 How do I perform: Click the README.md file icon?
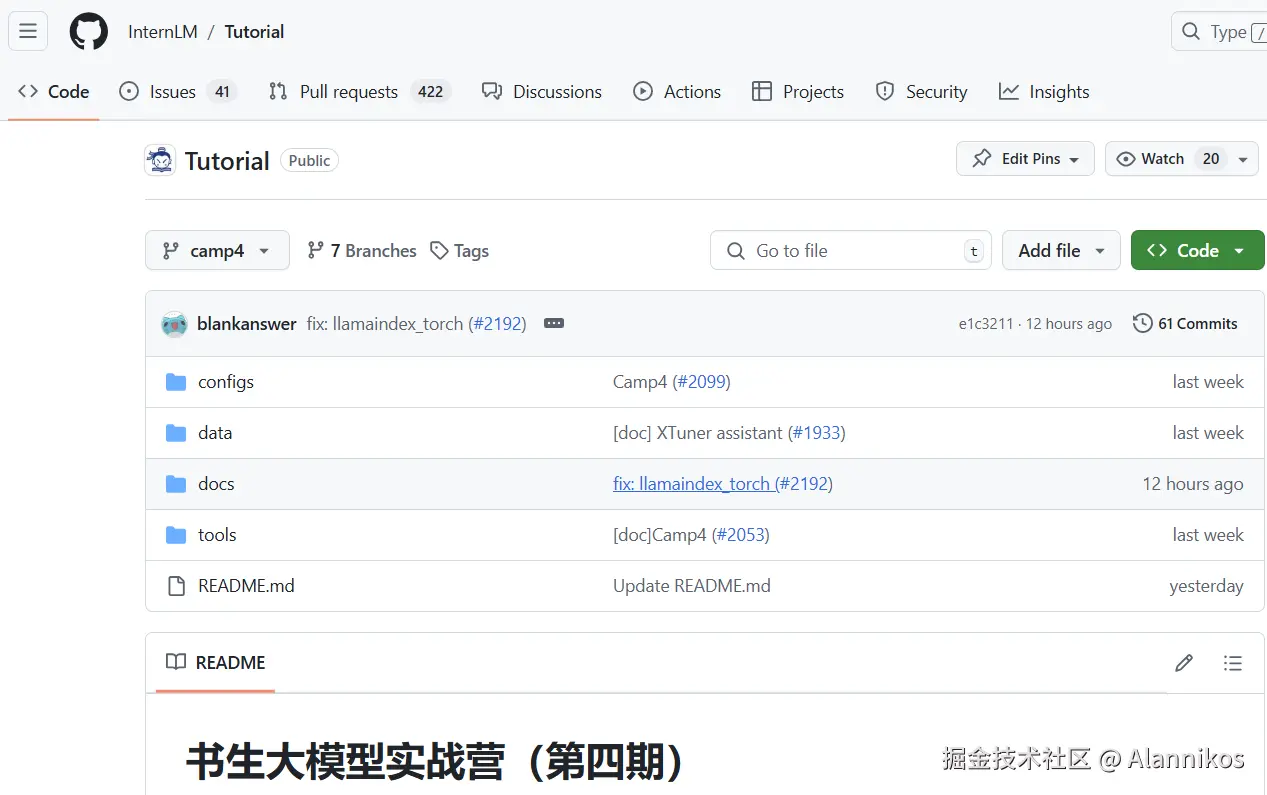176,586
